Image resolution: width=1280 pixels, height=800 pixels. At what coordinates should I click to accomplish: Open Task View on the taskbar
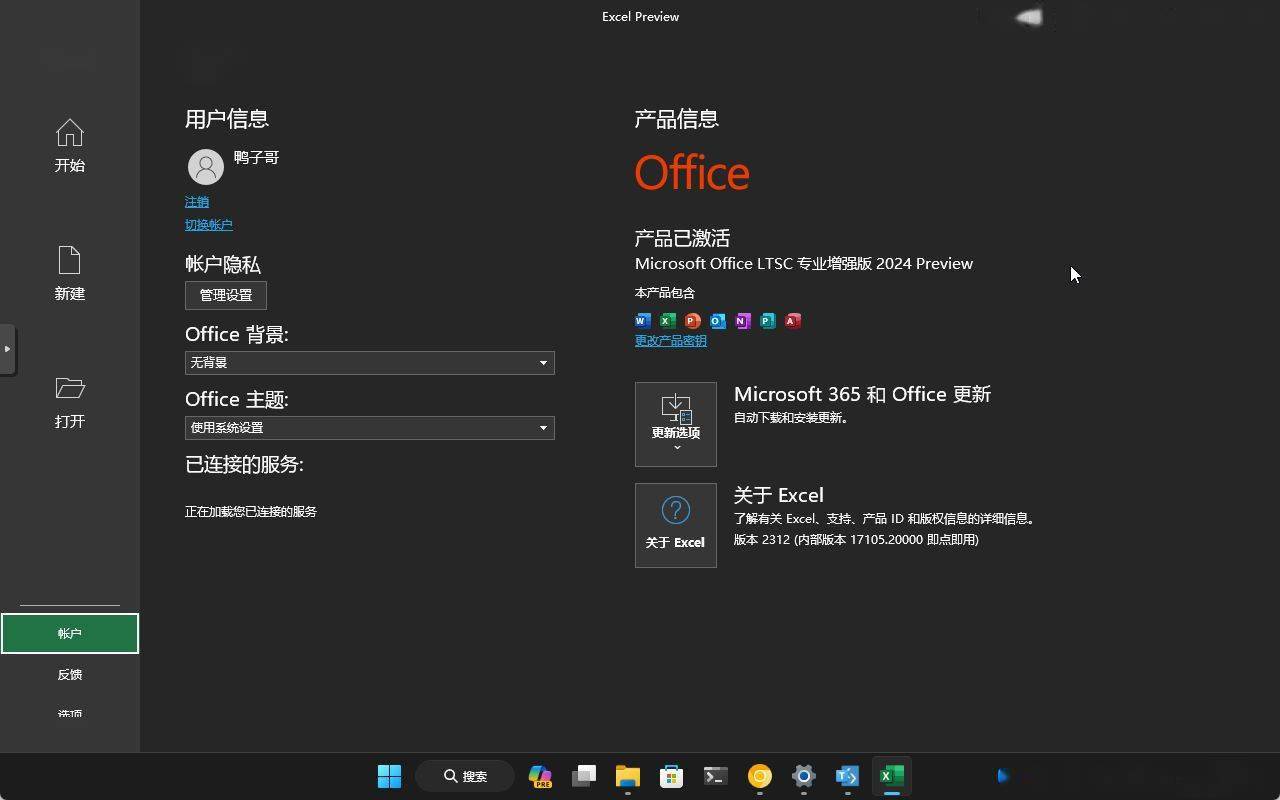(584, 776)
